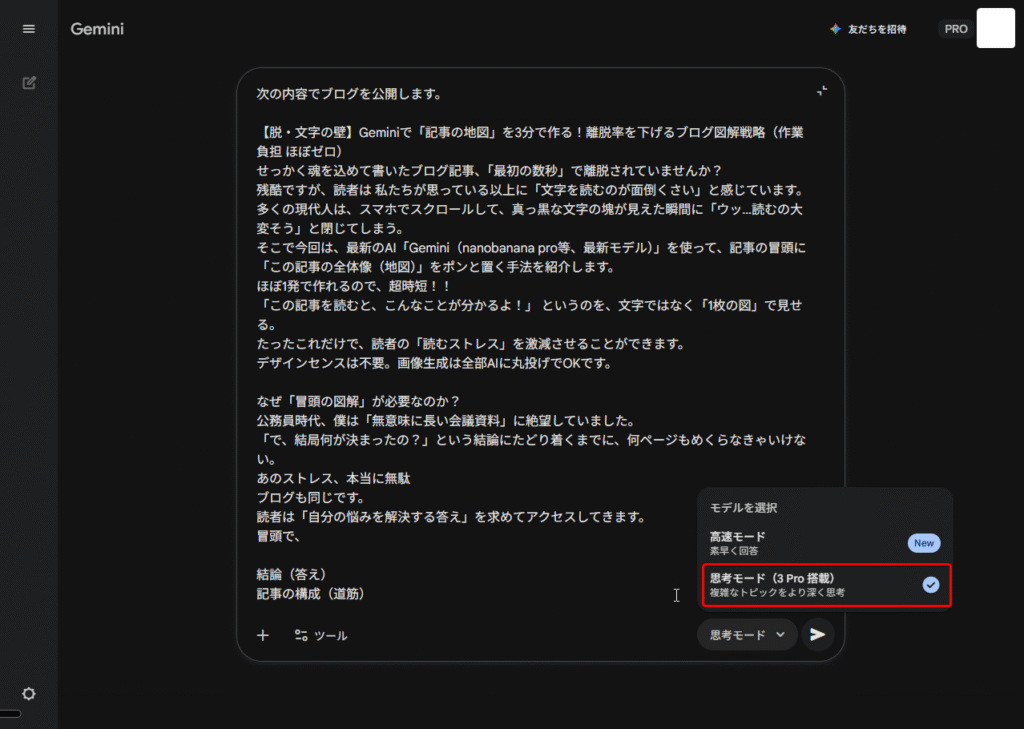Start a new chat with the edit icon
This screenshot has width=1024, height=729.
[x=29, y=83]
